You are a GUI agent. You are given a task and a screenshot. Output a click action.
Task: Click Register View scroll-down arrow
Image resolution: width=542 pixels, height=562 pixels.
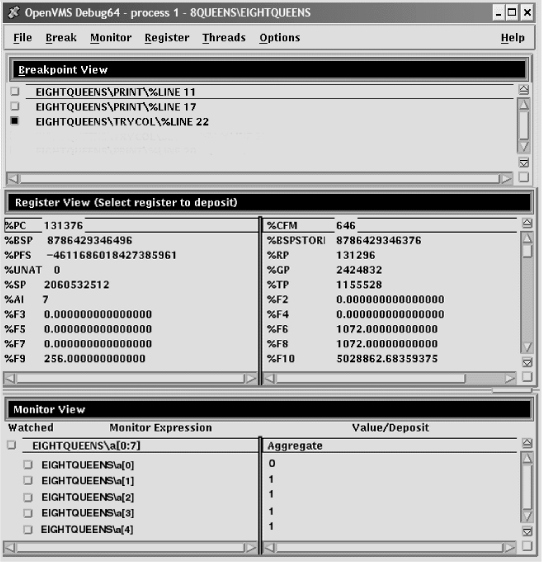(527, 347)
